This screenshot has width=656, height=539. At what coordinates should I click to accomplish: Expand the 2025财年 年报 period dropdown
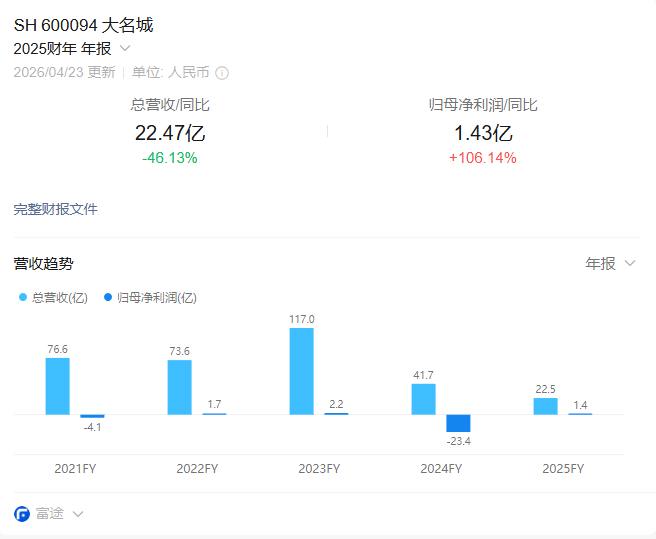click(x=125, y=48)
